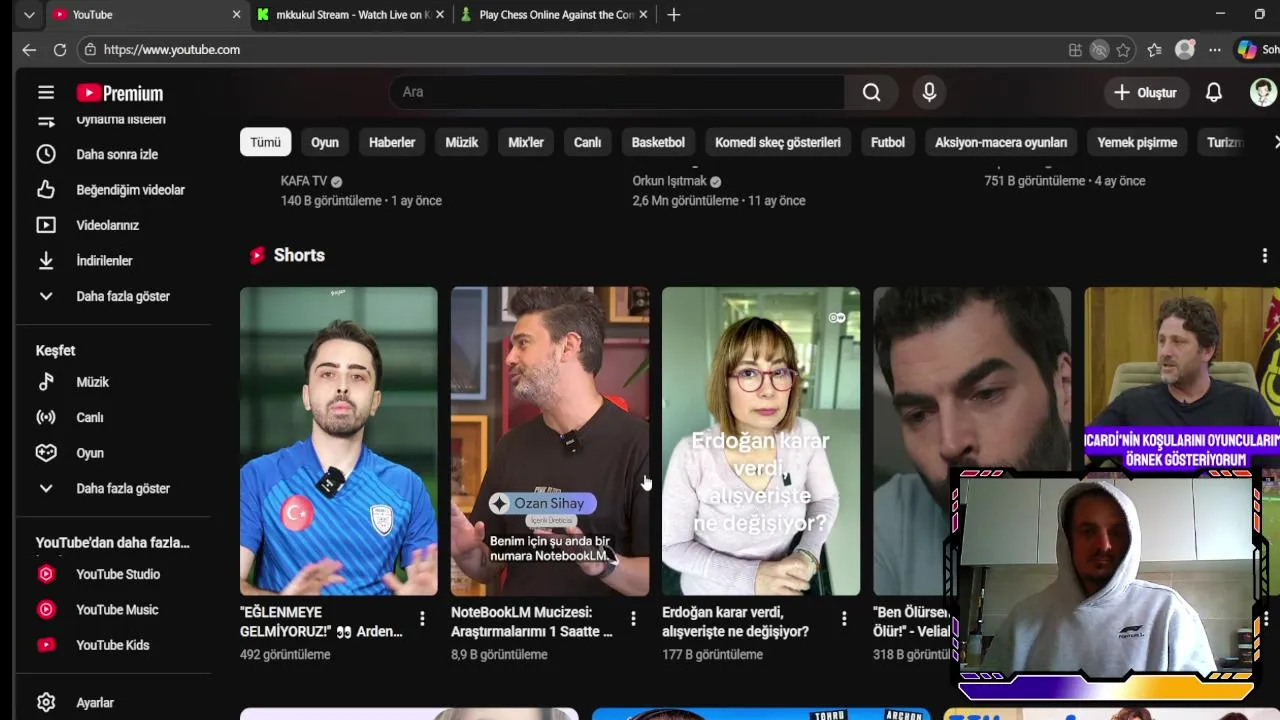Click the search magnifier button

(x=872, y=92)
